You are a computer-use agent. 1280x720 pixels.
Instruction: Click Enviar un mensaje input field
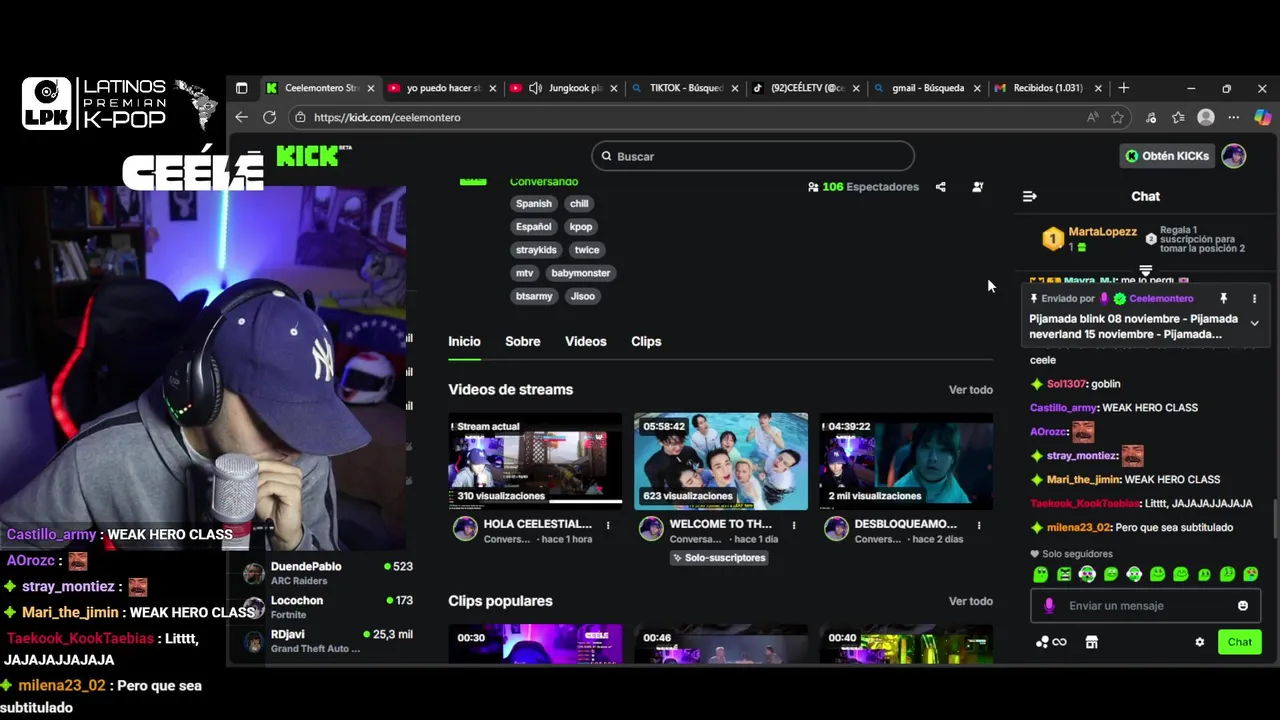[1144, 606]
